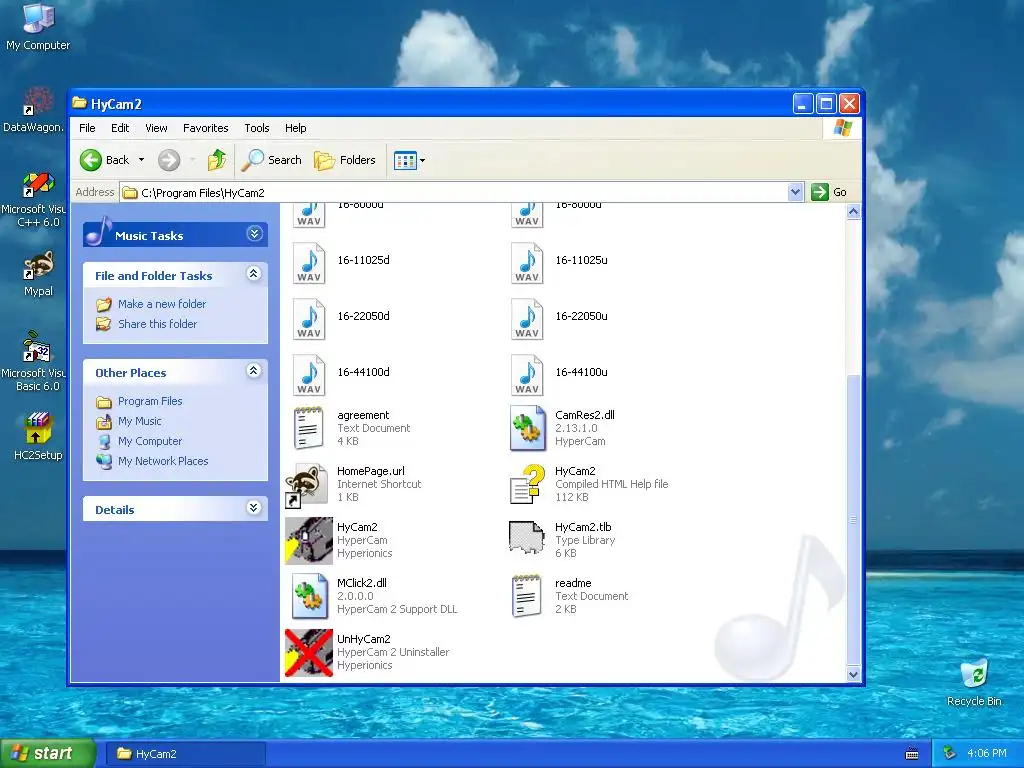Select the HyCam2 compiled HTML help file icon
Viewport: 1024px width, 768px height.
click(527, 484)
